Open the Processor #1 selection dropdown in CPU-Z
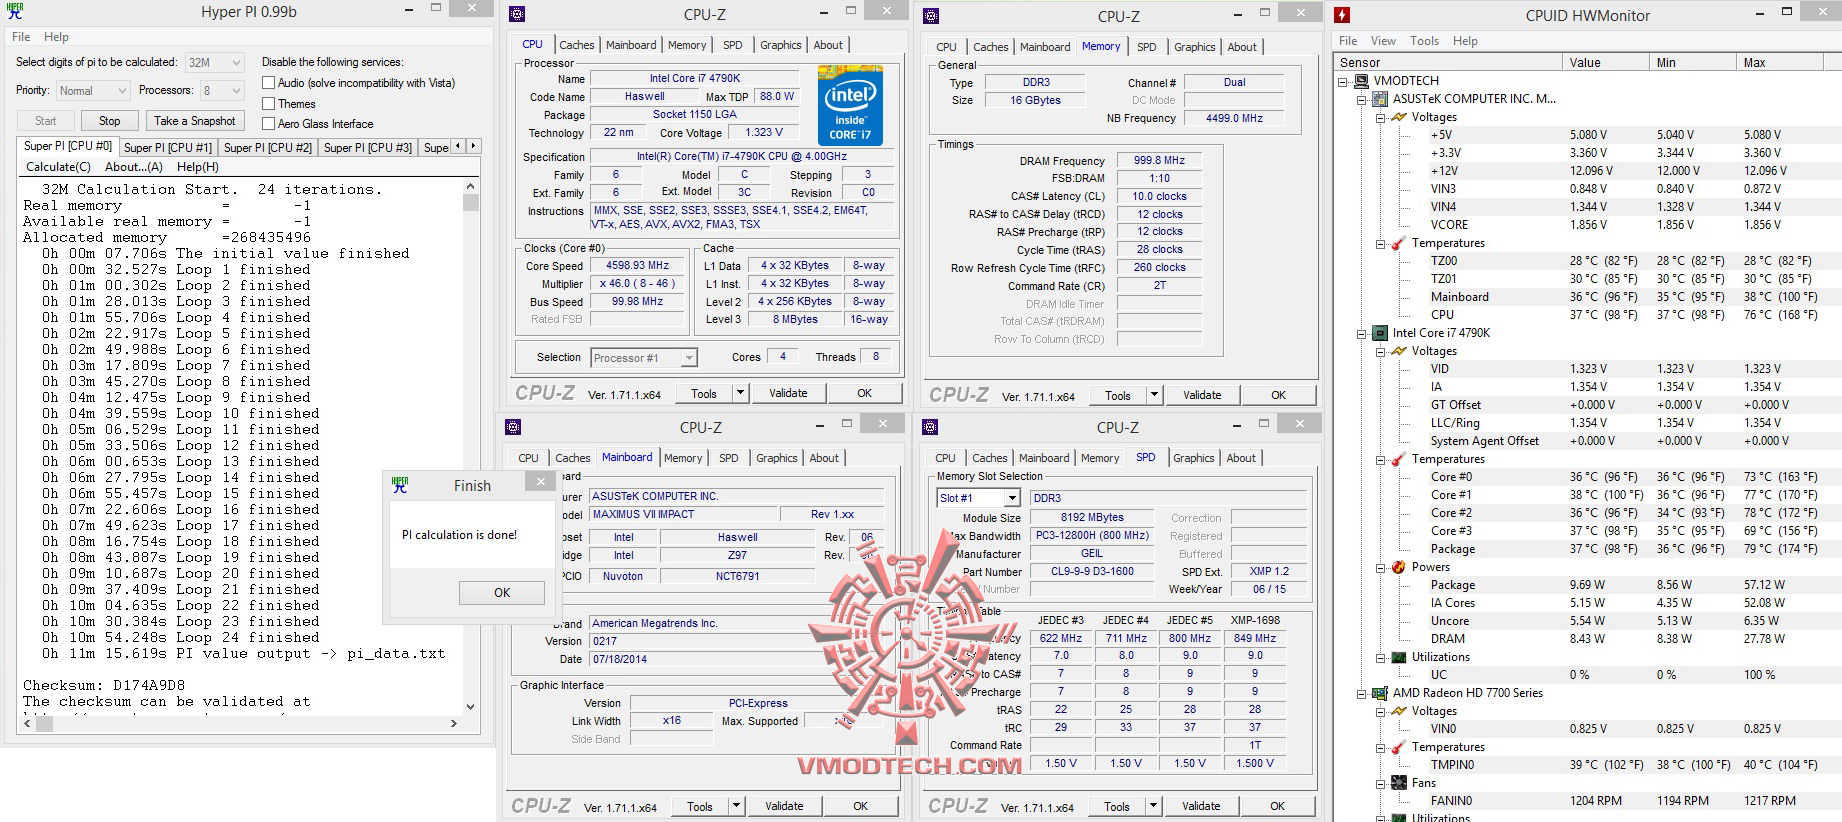The image size is (1842, 822). point(644,357)
